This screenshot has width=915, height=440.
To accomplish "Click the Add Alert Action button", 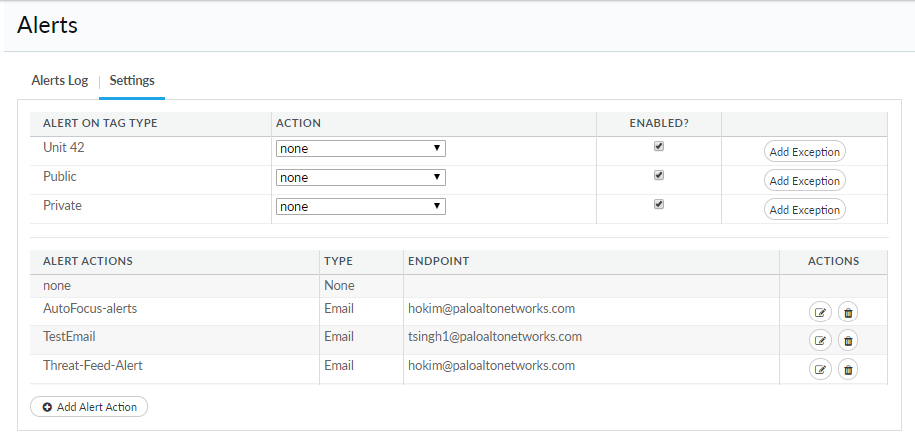I will [x=89, y=407].
